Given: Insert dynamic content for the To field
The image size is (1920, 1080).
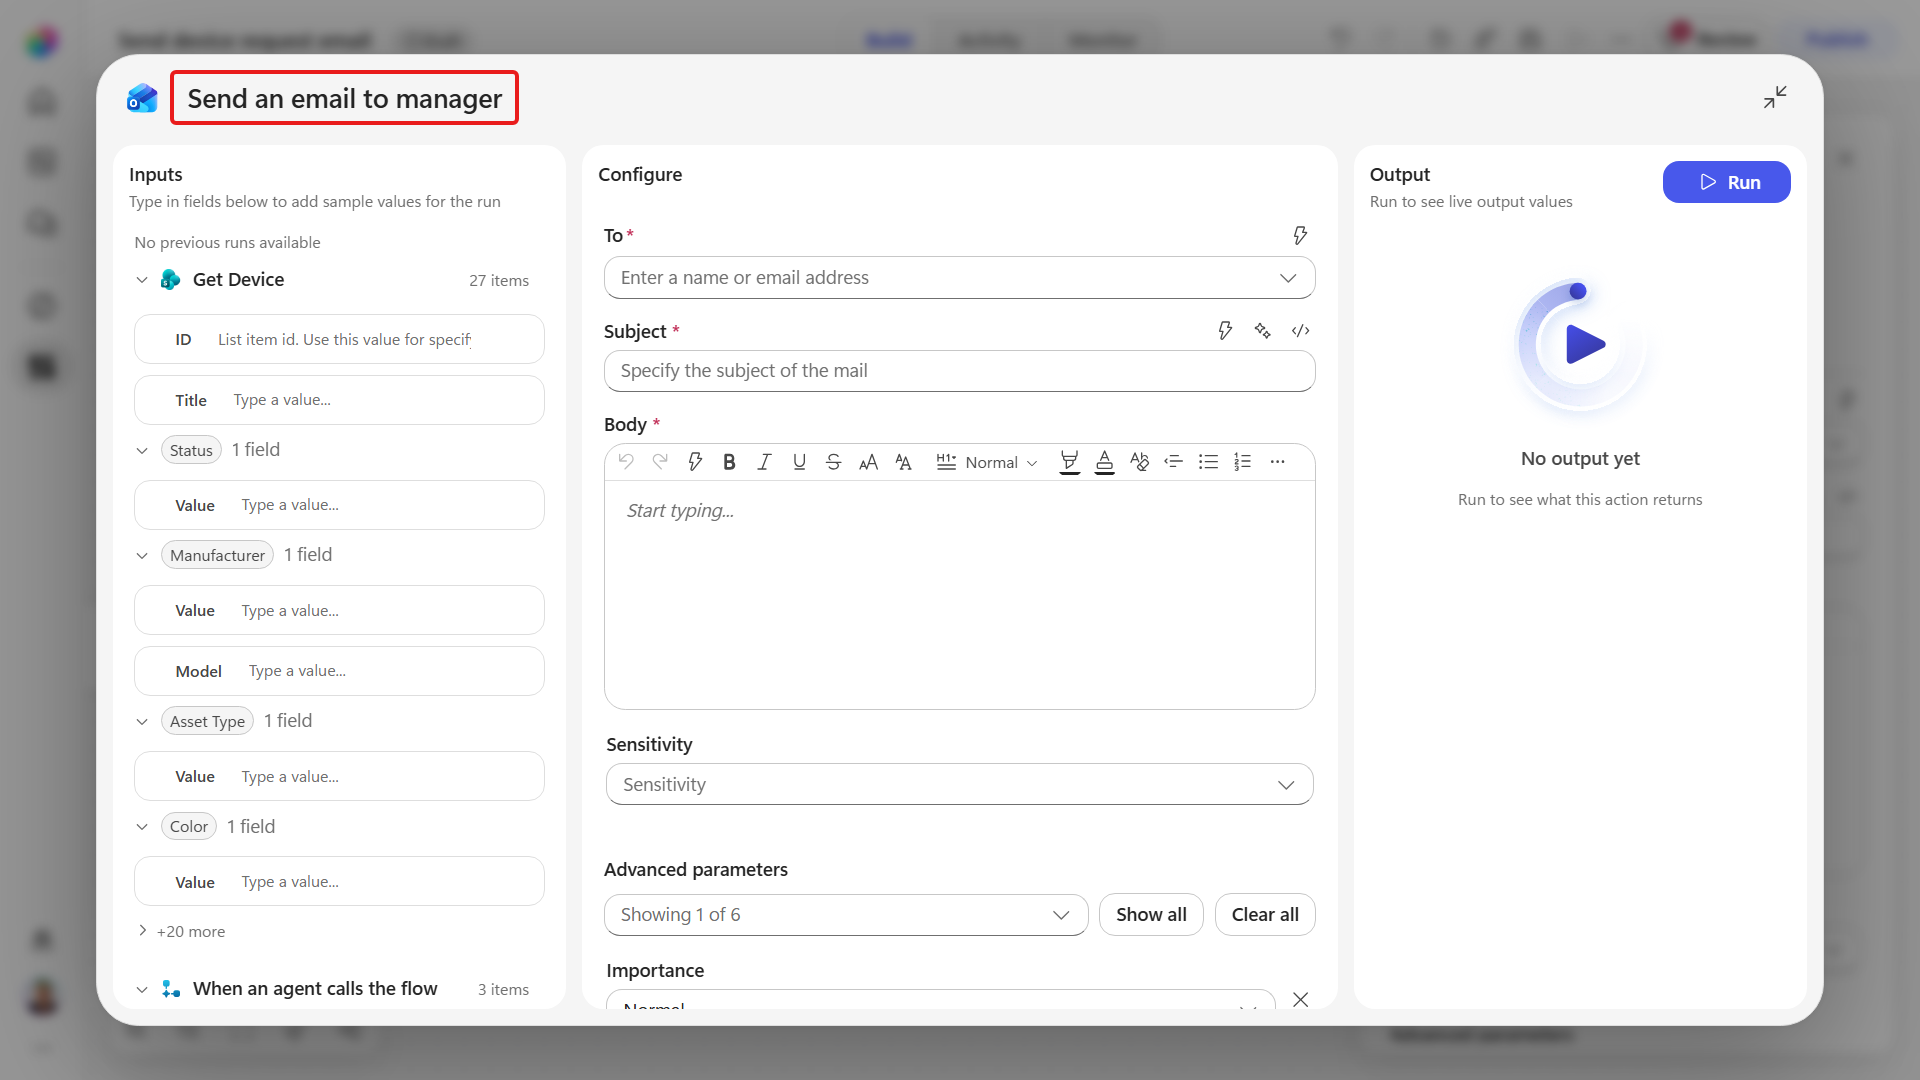Looking at the screenshot, I should coord(1300,235).
